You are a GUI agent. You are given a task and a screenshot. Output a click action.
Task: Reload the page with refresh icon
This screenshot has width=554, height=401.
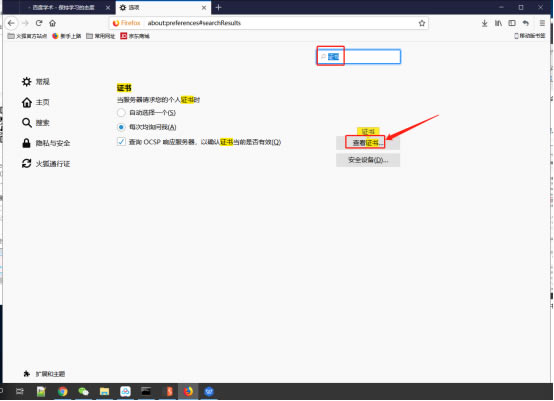39,23
